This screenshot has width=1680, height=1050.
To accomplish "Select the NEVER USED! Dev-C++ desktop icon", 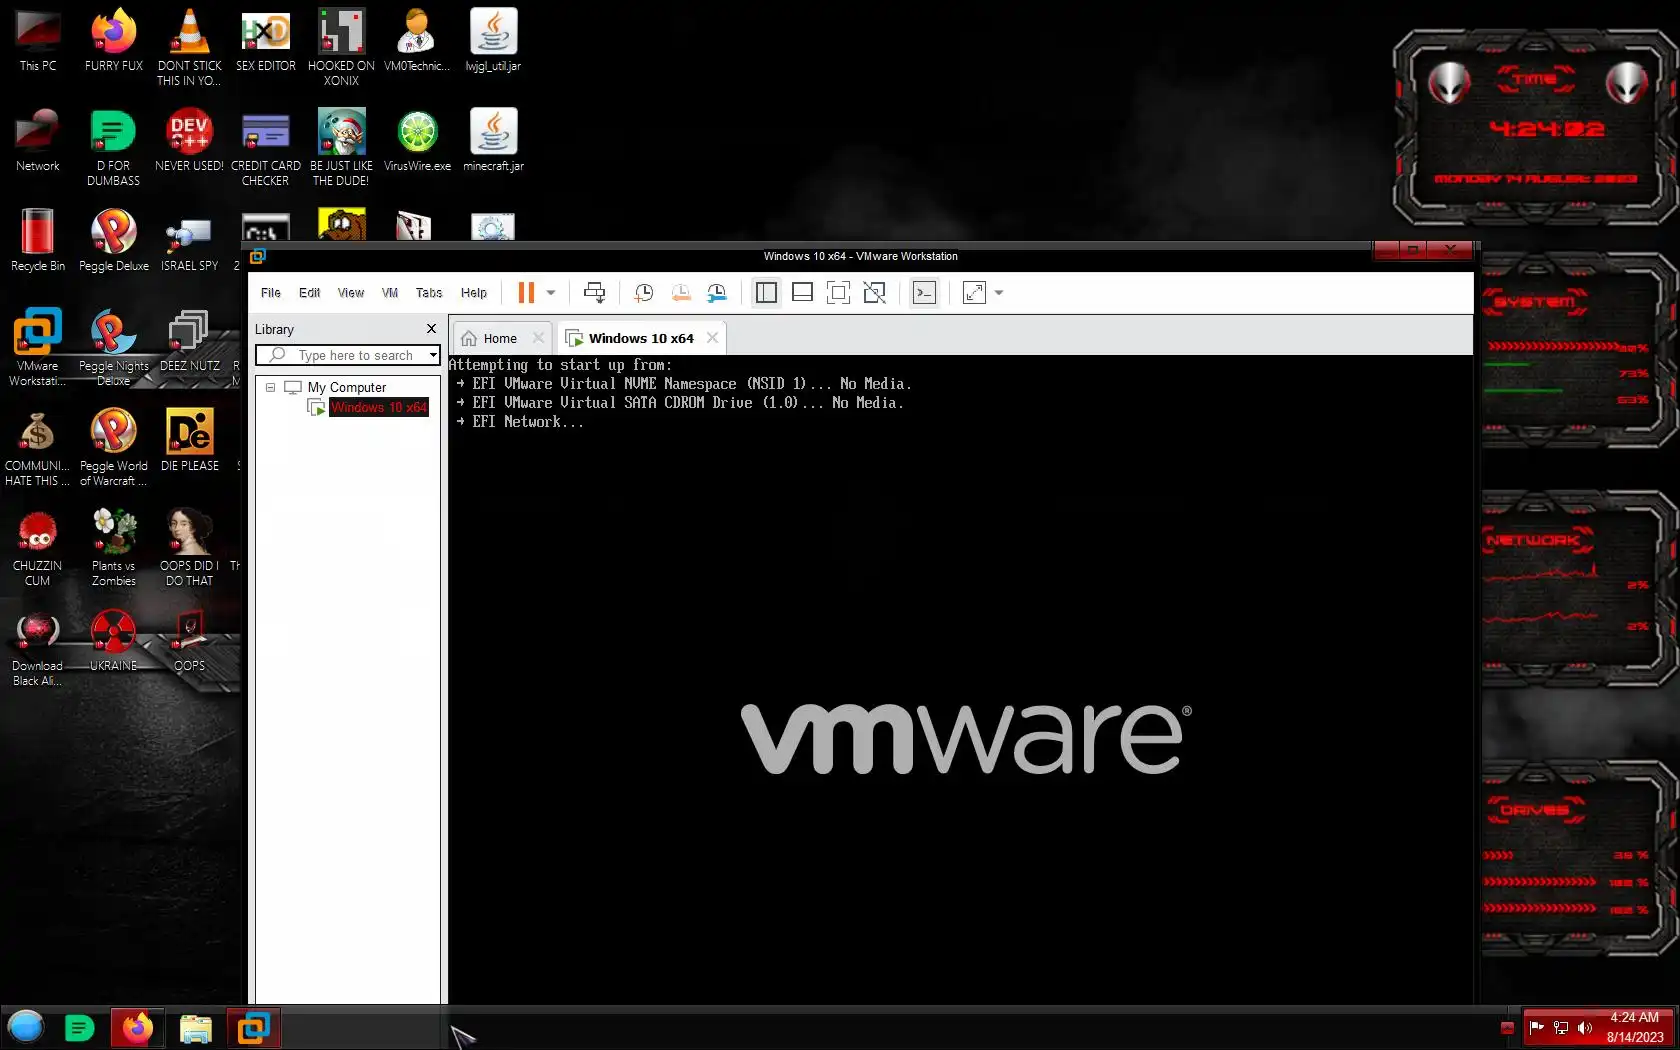I will (190, 141).
